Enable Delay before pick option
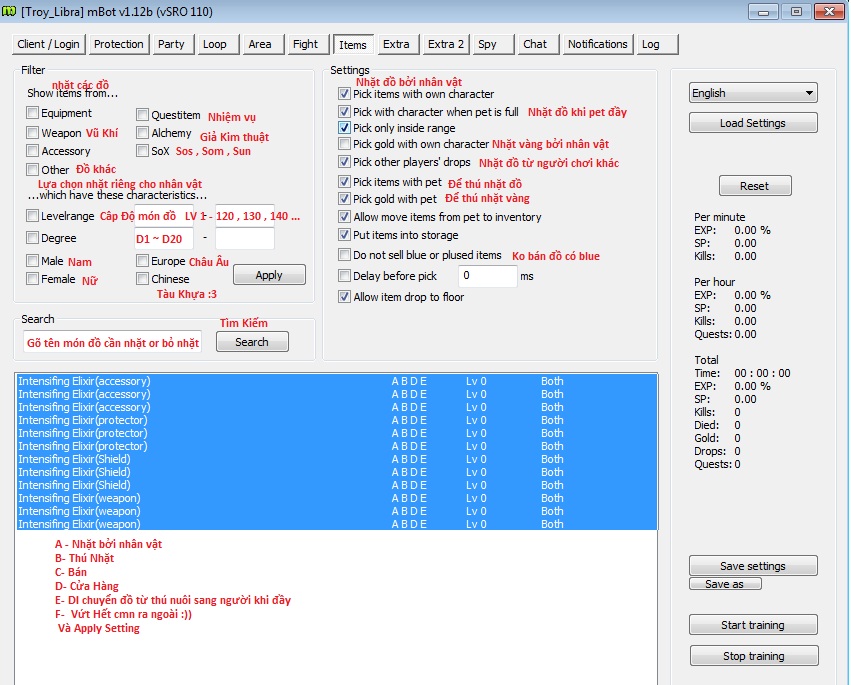This screenshot has width=851, height=685. coord(344,276)
